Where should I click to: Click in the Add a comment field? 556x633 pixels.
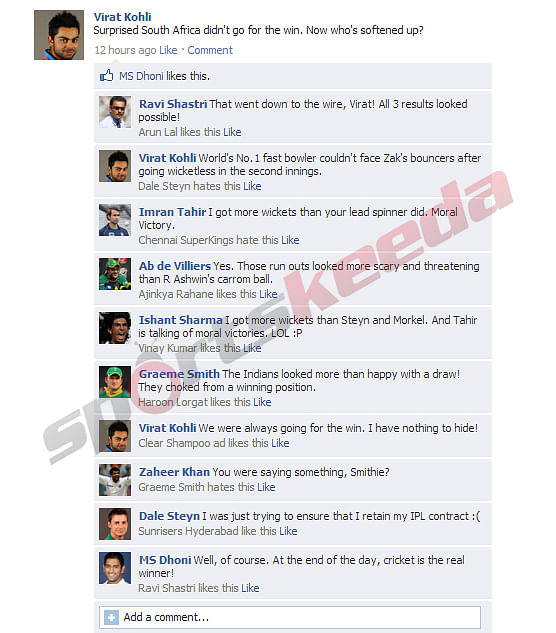290,617
